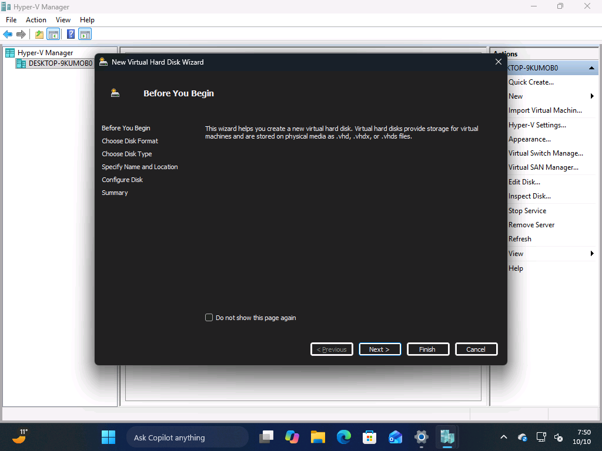This screenshot has height=451, width=602.
Task: Click Refresh in Actions pane
Action: click(x=520, y=239)
